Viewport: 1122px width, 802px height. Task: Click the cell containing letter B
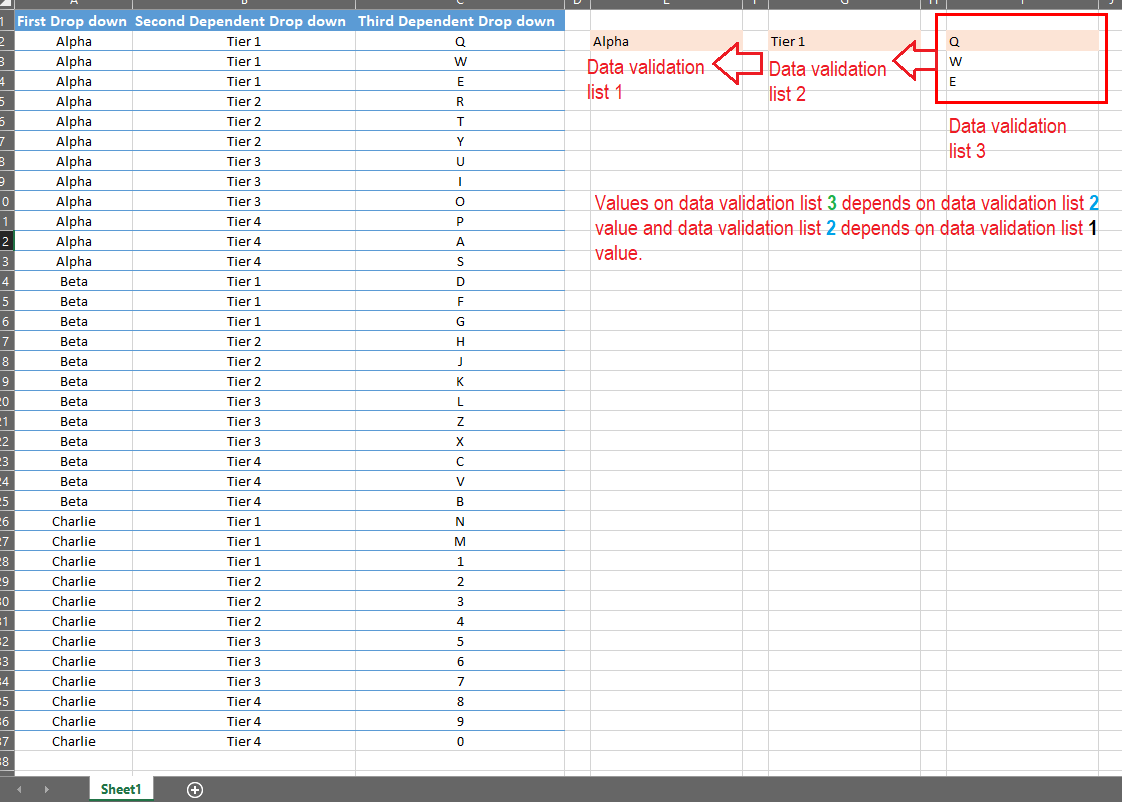tap(460, 502)
